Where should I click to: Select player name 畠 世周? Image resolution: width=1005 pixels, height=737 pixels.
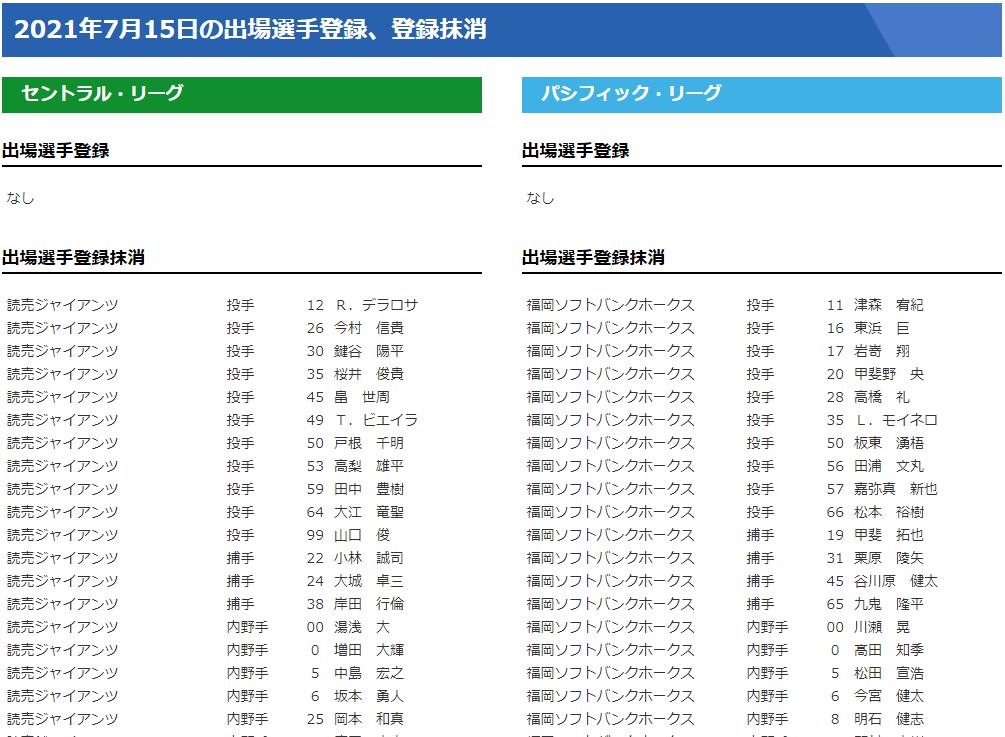coord(362,397)
